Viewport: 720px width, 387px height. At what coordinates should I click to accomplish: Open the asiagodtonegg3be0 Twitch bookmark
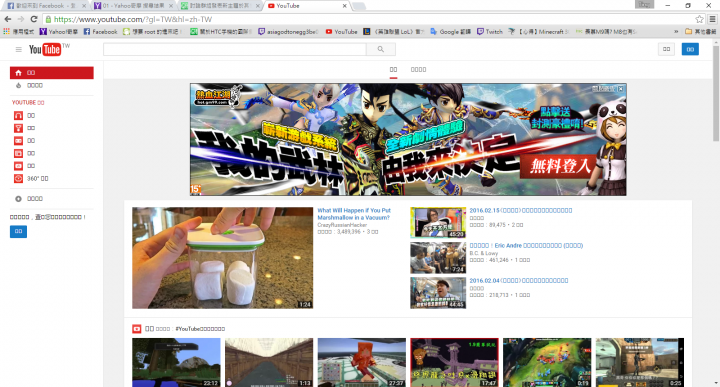tap(288, 32)
